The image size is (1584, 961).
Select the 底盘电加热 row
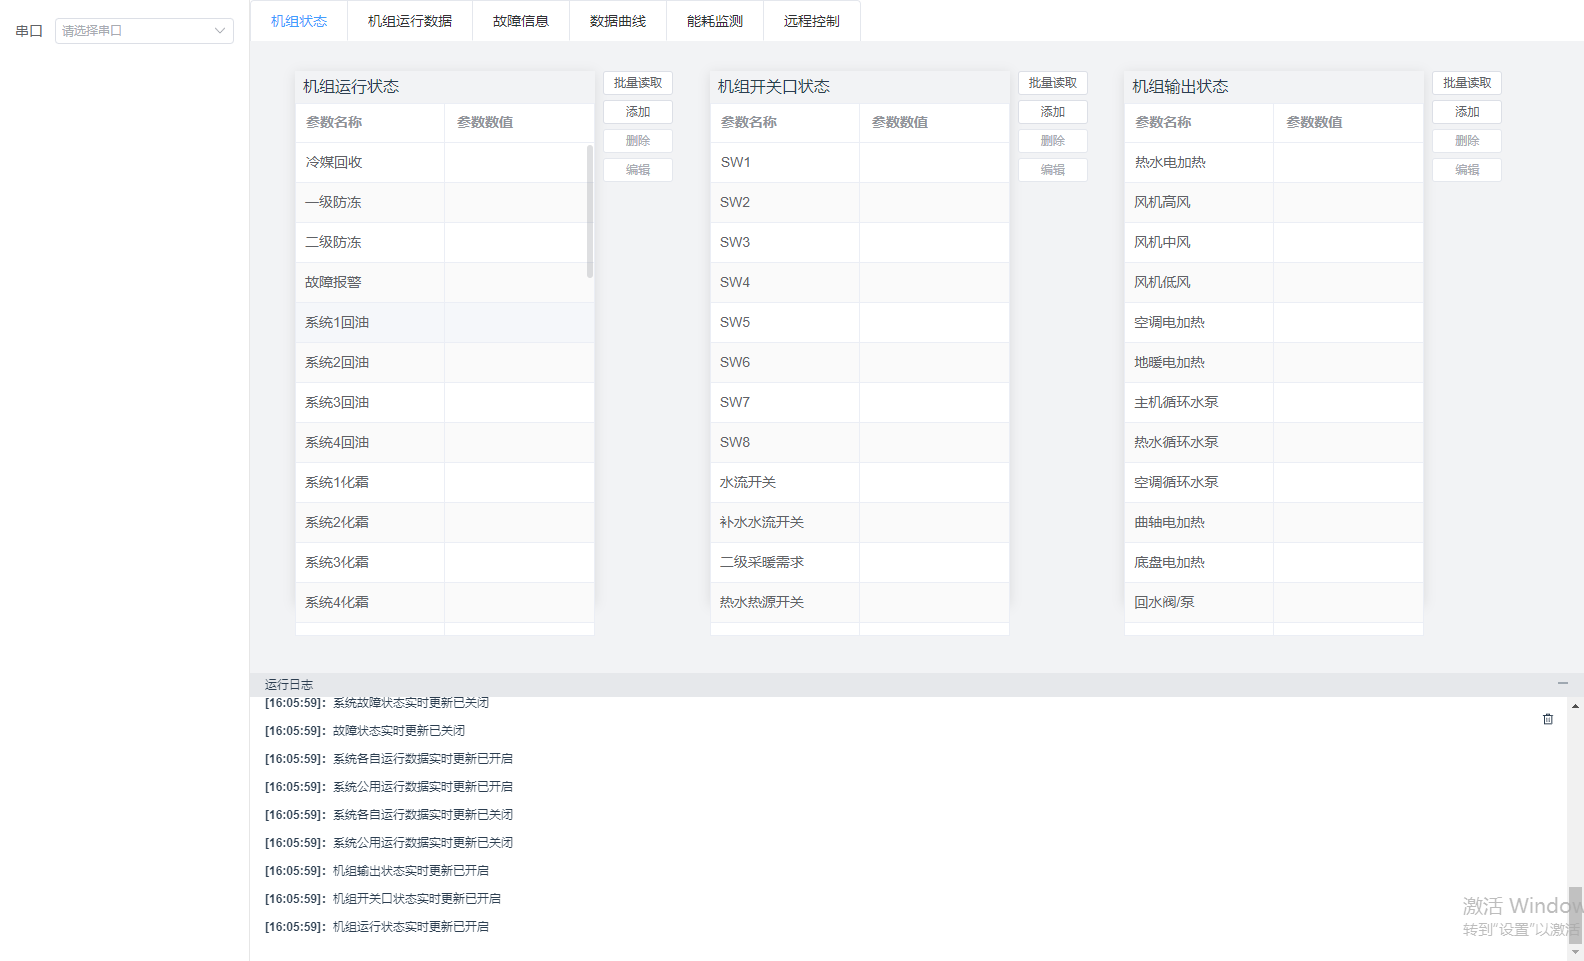point(1274,562)
